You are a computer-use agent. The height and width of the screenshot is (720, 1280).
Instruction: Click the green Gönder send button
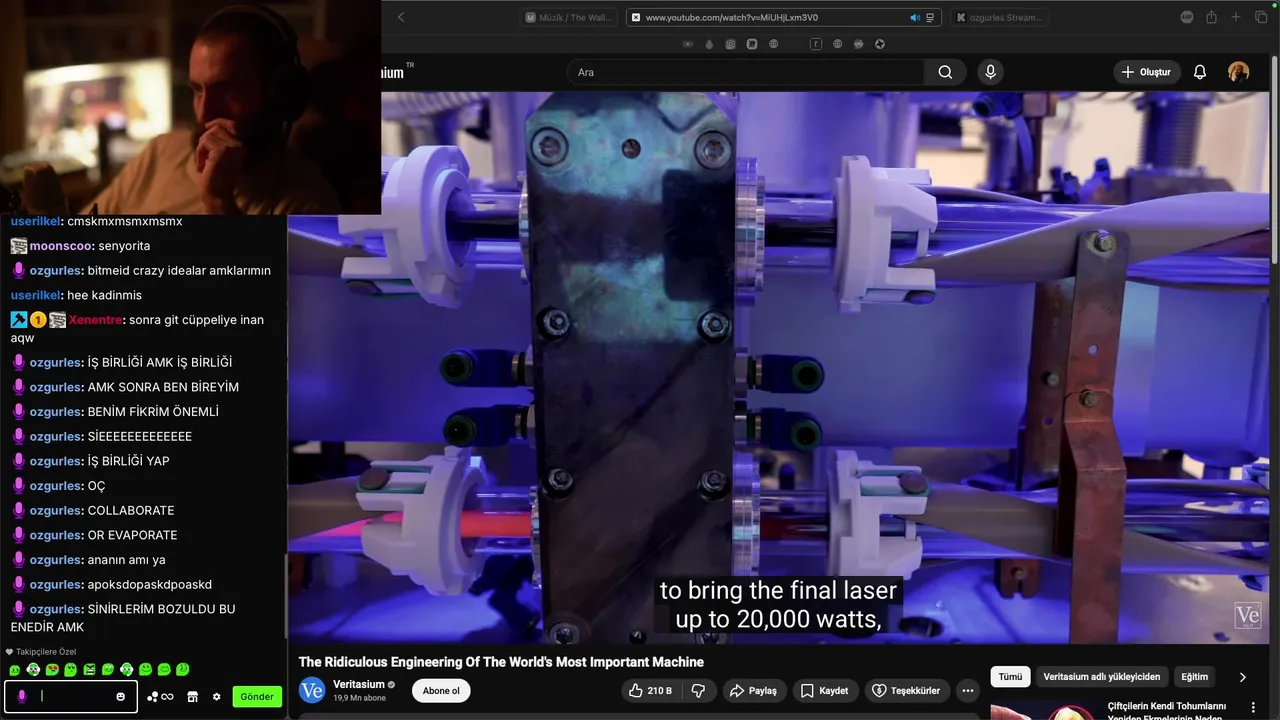click(x=257, y=697)
